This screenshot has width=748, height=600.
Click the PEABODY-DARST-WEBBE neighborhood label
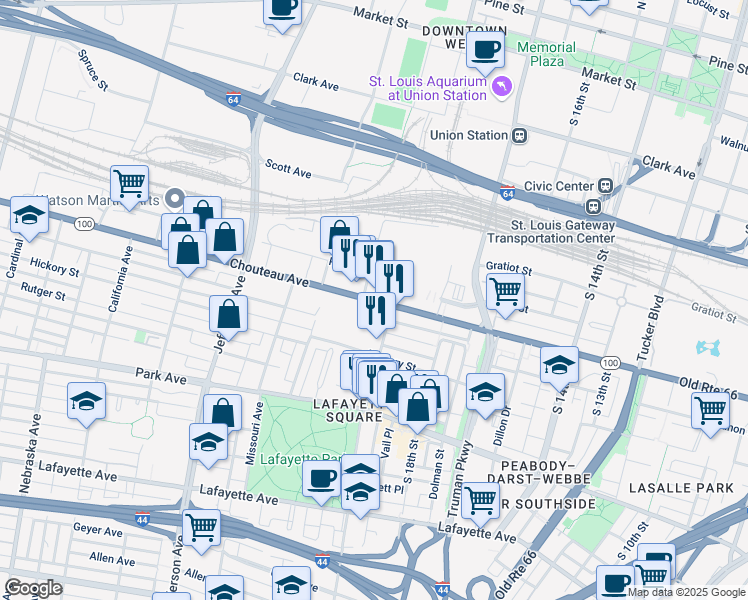point(539,472)
